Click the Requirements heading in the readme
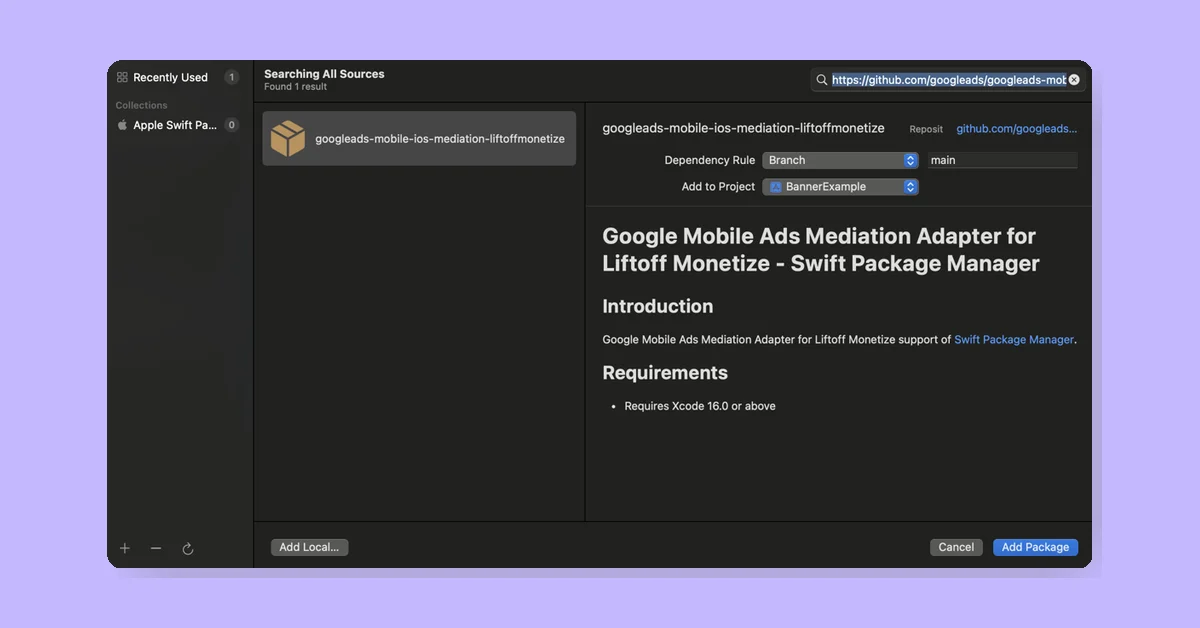This screenshot has width=1200, height=628. coord(665,373)
